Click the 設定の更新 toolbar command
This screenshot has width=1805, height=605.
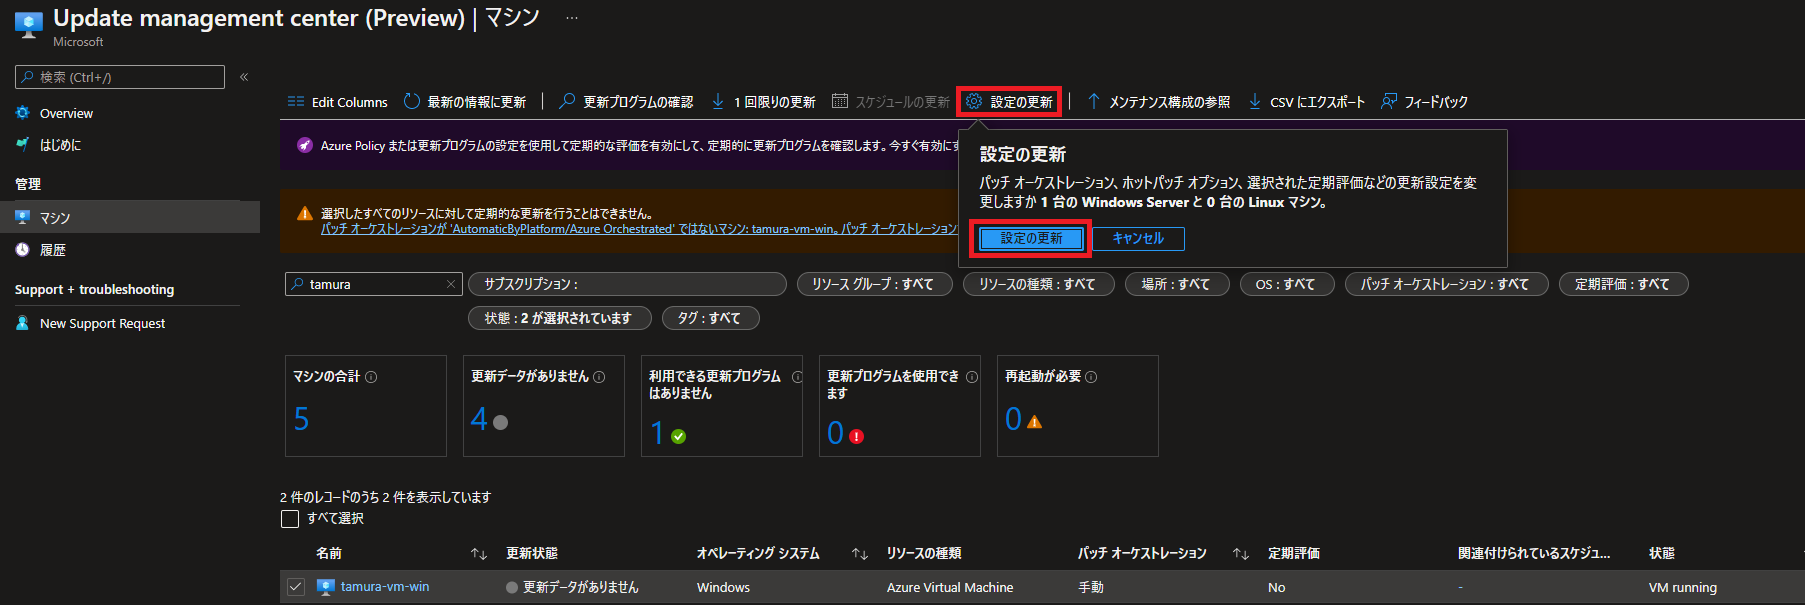pyautogui.click(x=1009, y=101)
